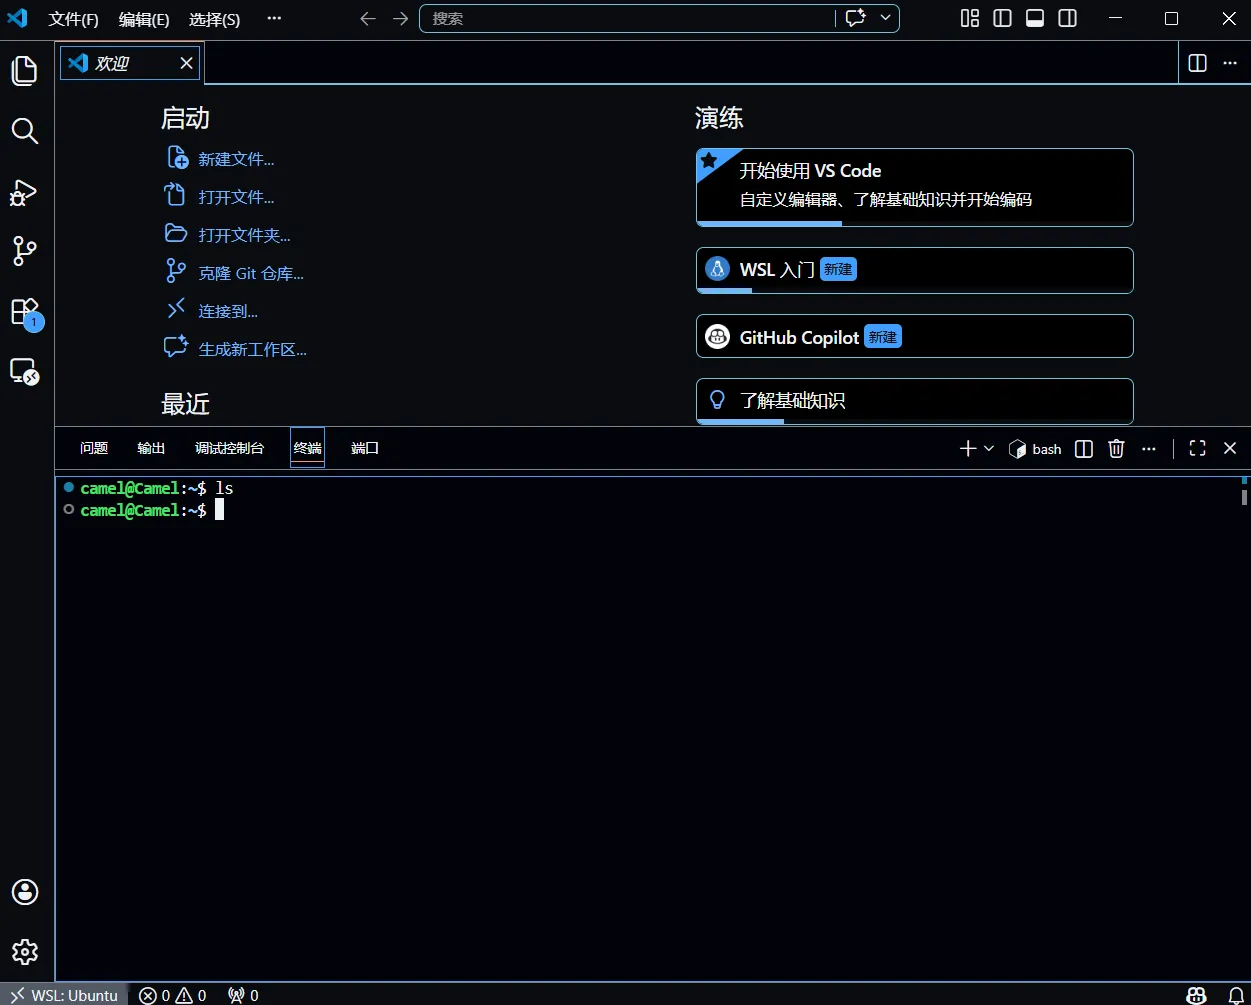Open the Explorer view in activity bar

click(25, 70)
